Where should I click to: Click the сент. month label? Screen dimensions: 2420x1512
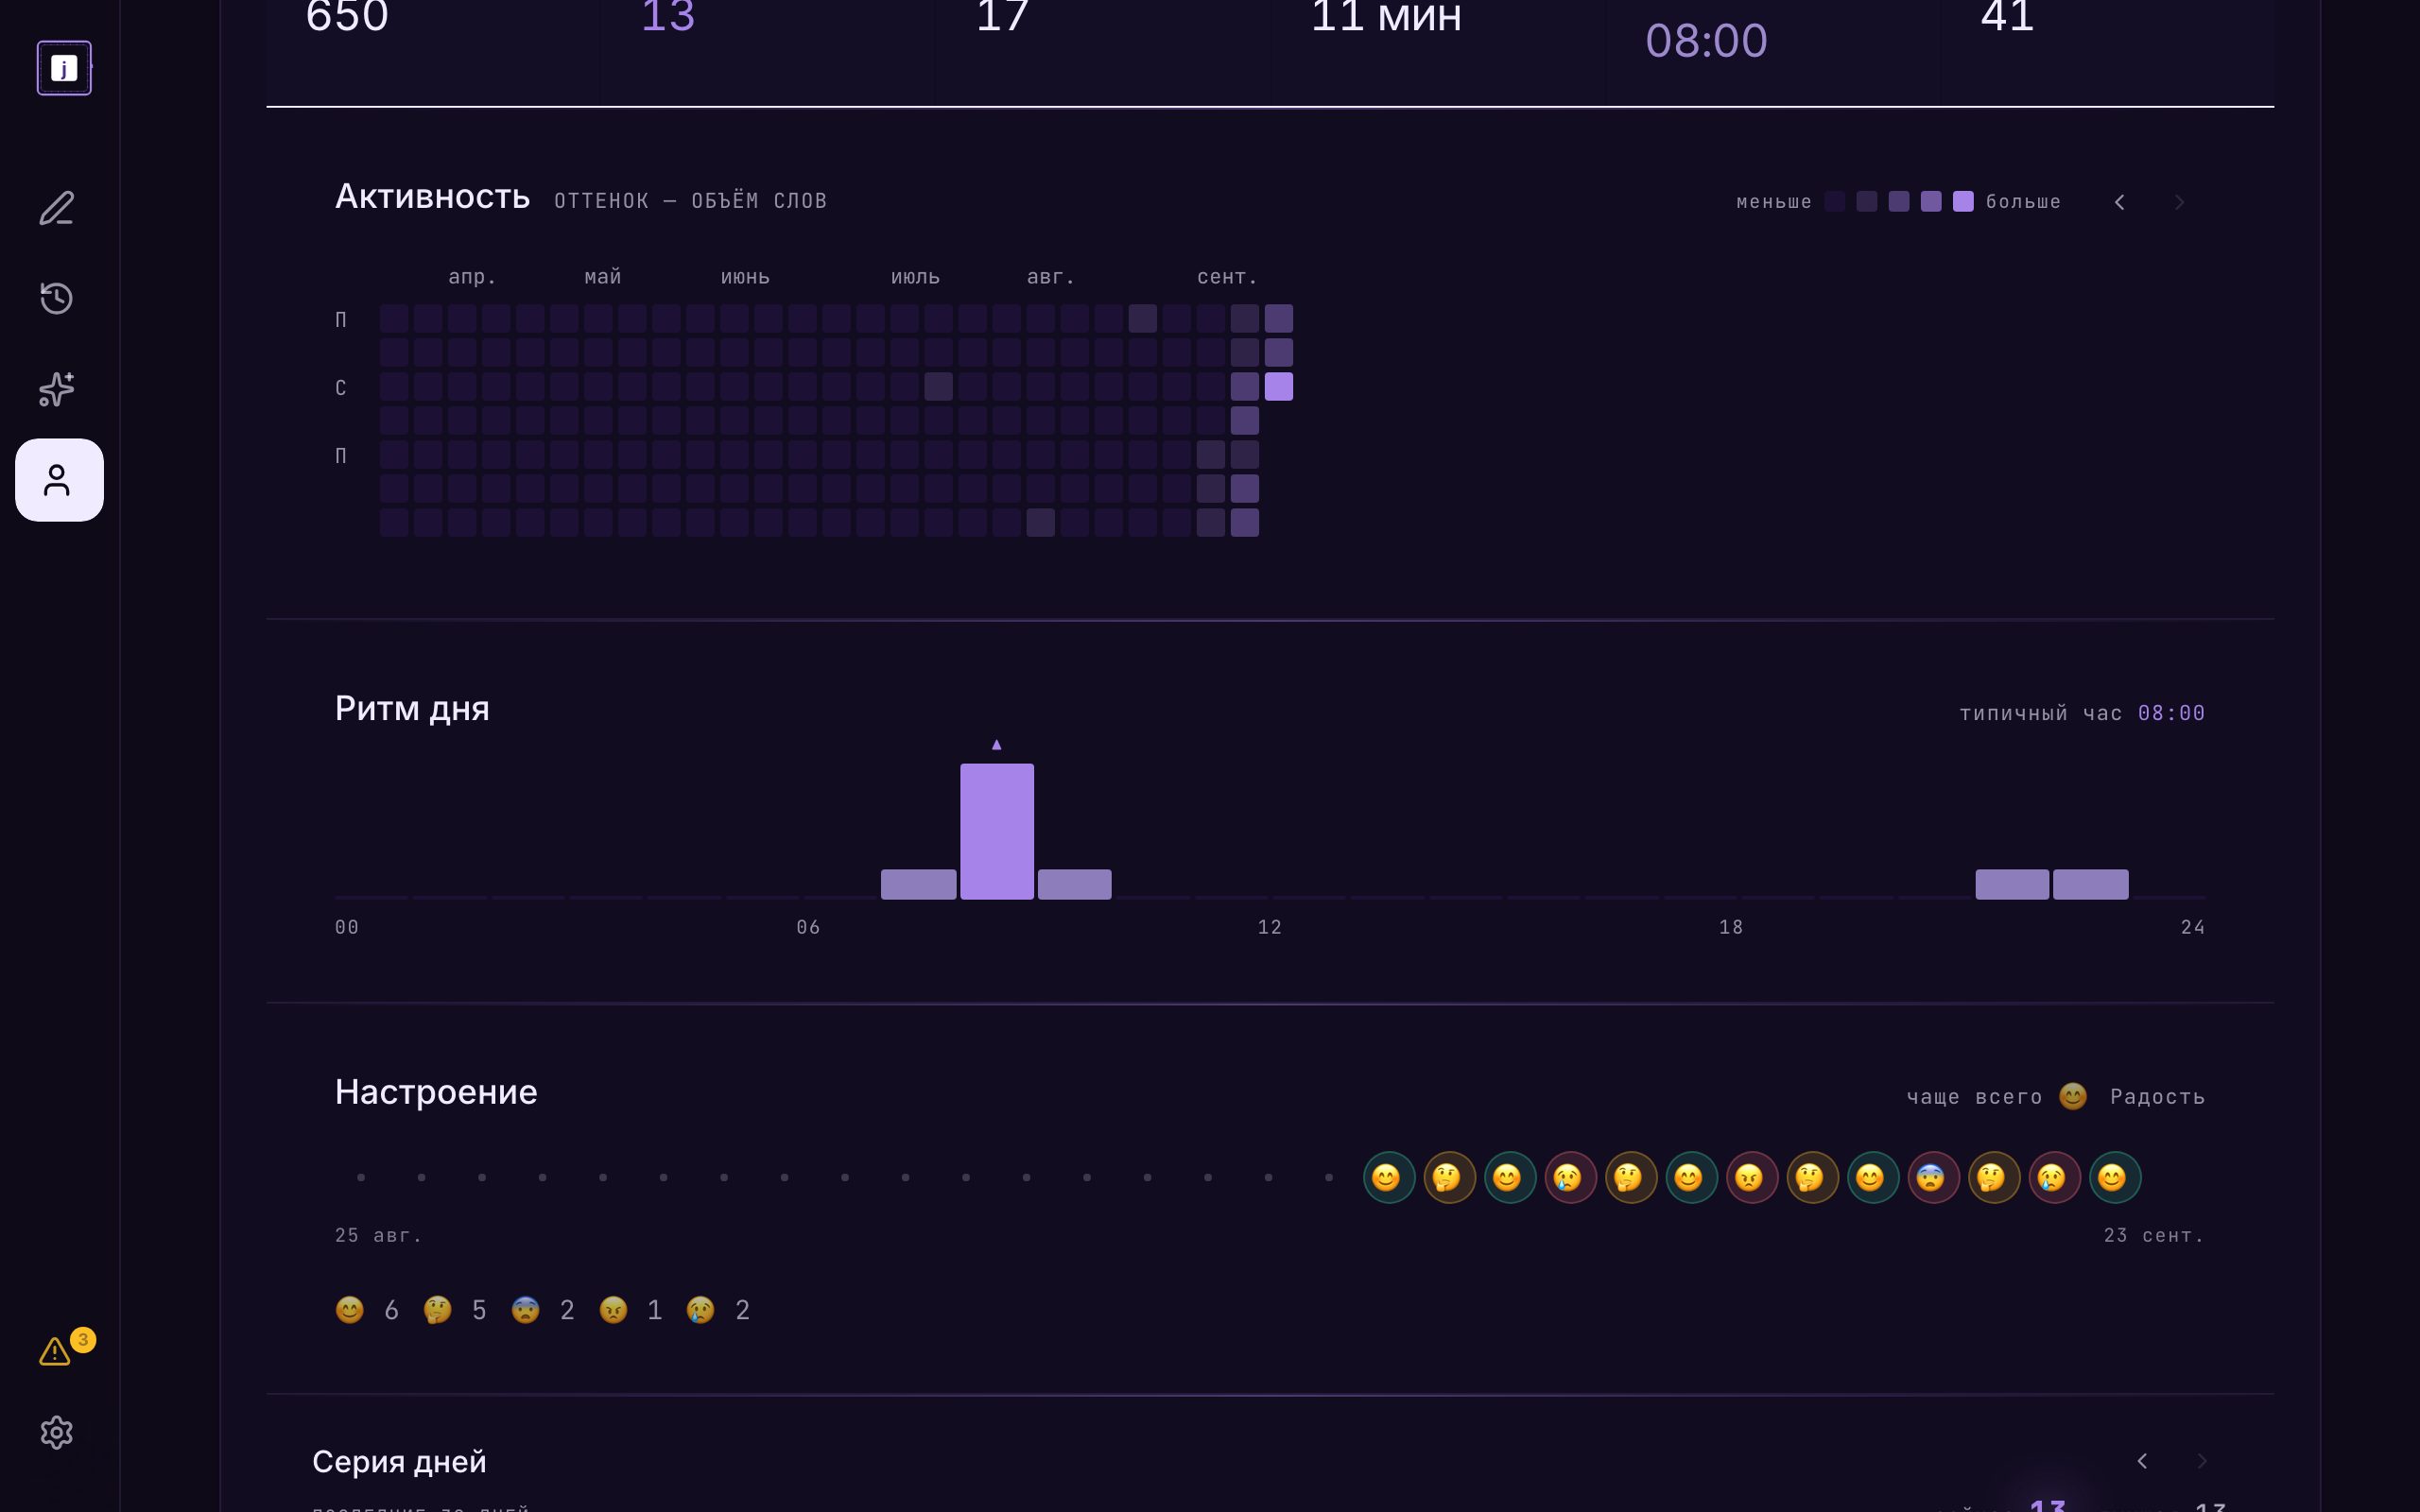coord(1227,277)
